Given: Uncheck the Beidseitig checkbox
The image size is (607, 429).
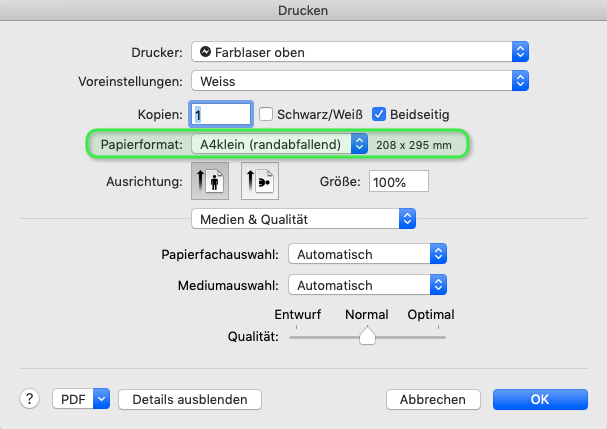Looking at the screenshot, I should tap(380, 114).
